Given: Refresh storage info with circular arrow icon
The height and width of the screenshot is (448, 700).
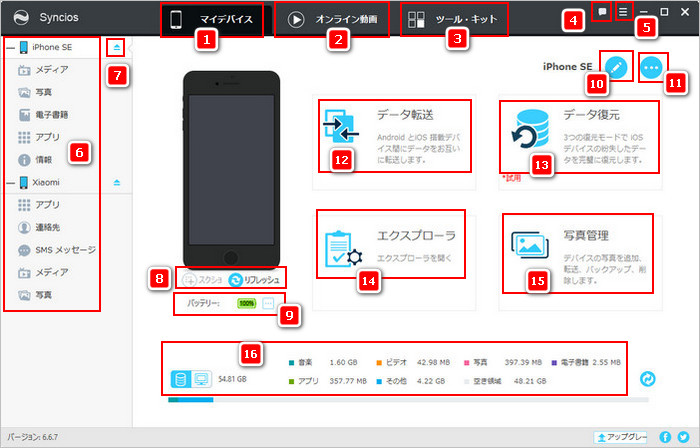Looking at the screenshot, I should (647, 379).
